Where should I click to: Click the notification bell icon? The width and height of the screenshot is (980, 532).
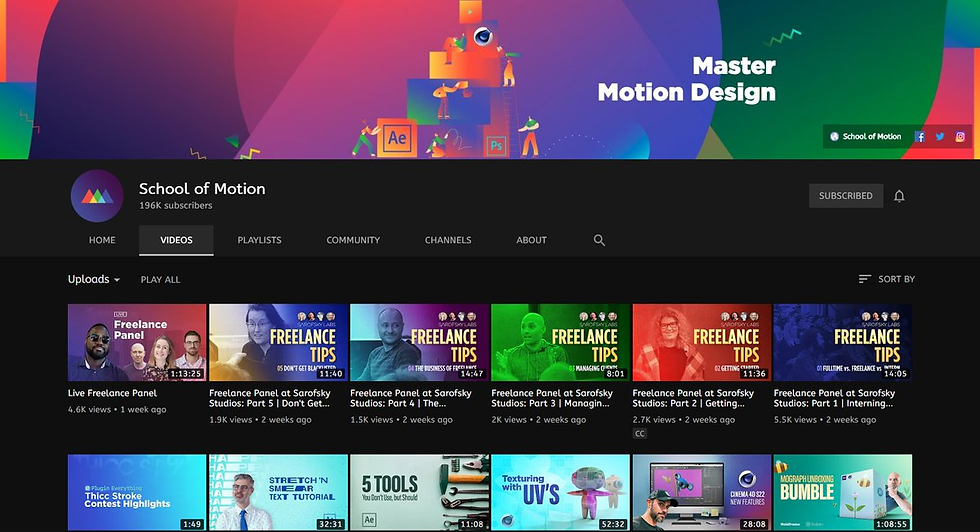click(899, 196)
